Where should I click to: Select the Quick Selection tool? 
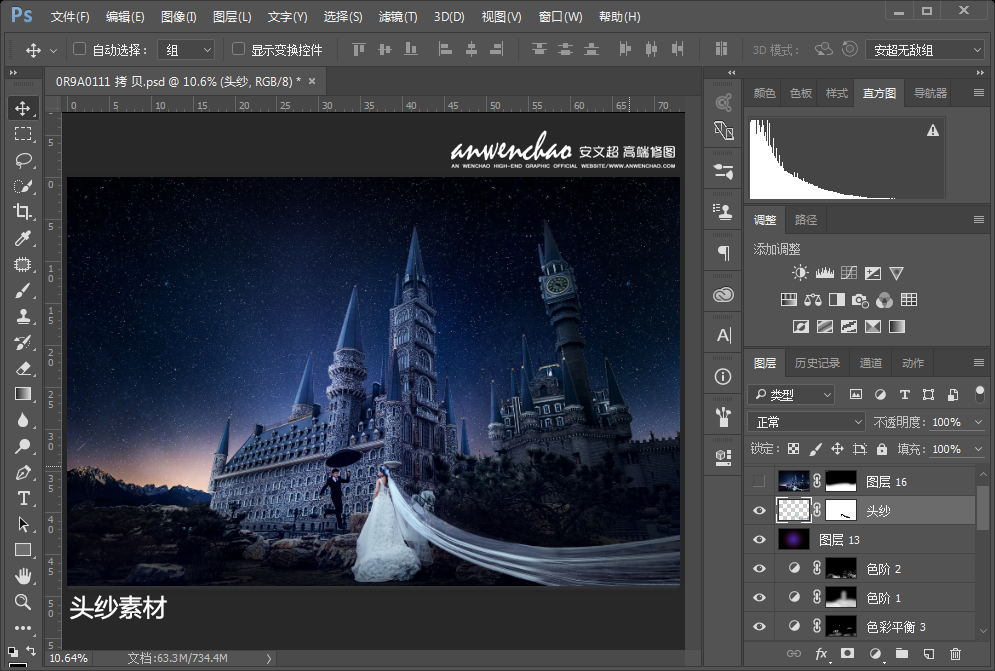coord(23,186)
